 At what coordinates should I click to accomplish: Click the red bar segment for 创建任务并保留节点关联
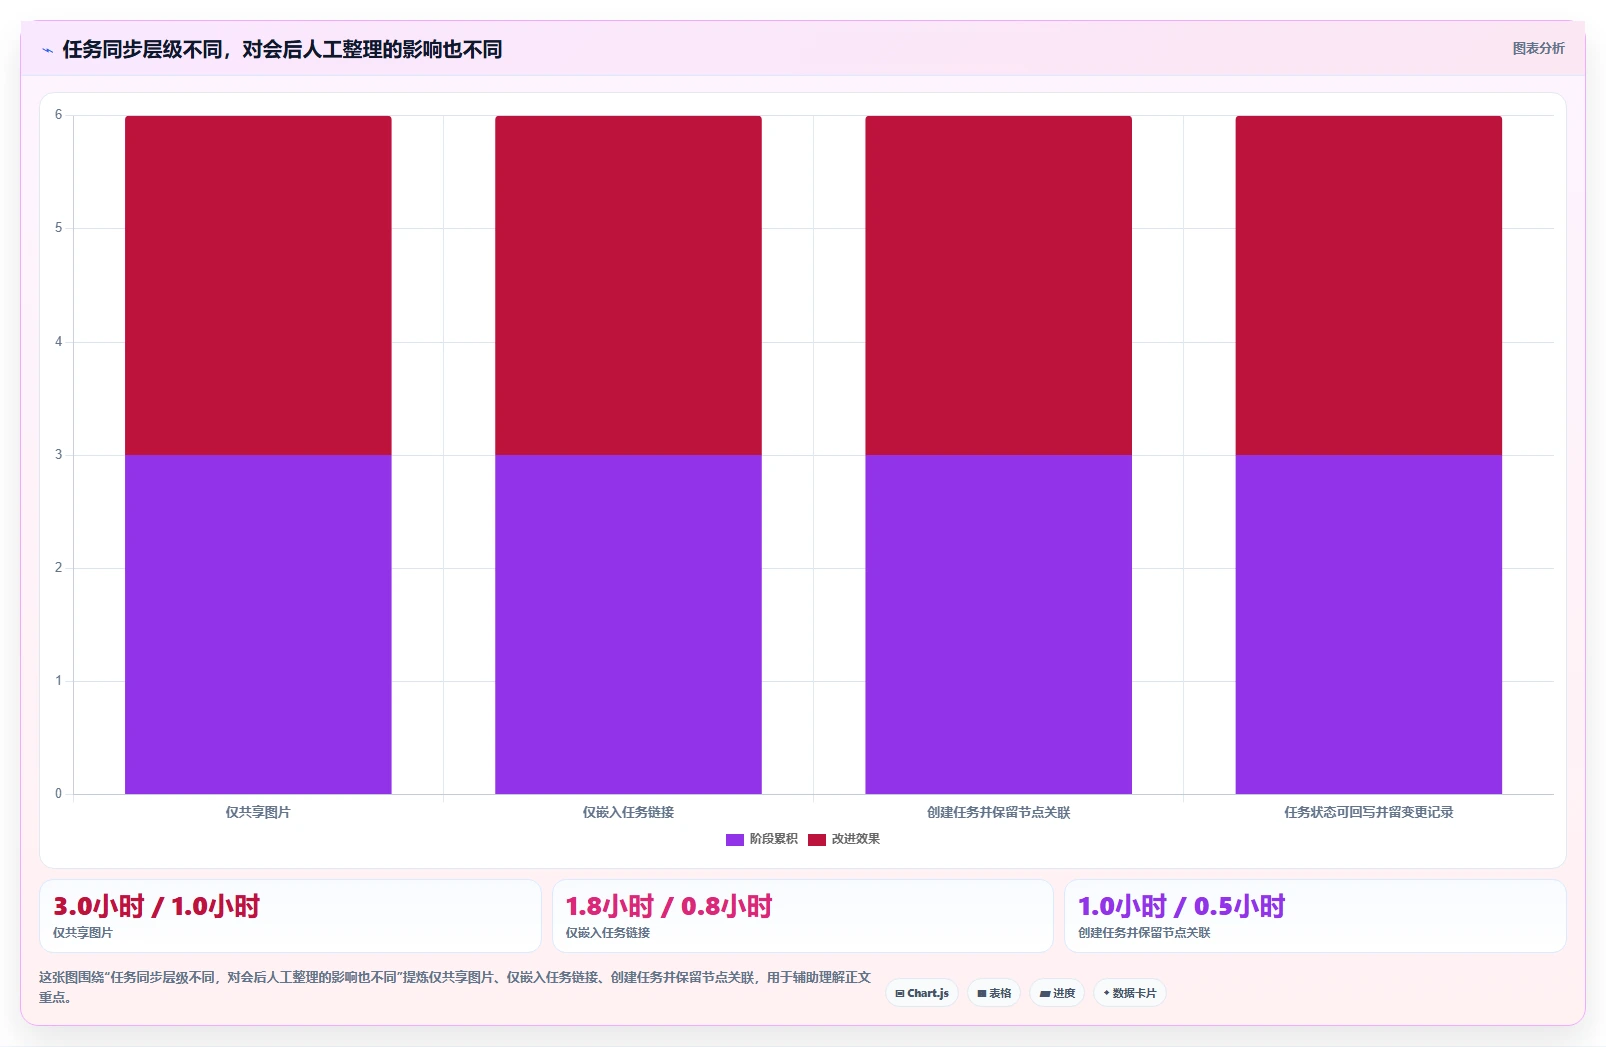tap(998, 285)
